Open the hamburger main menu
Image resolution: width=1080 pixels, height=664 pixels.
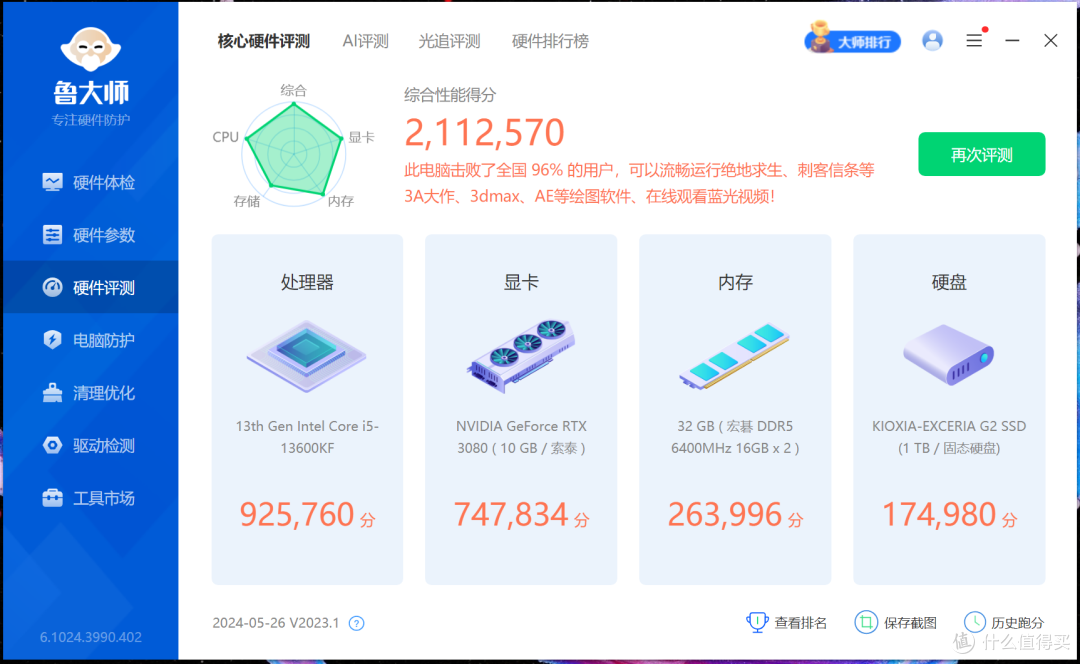974,41
